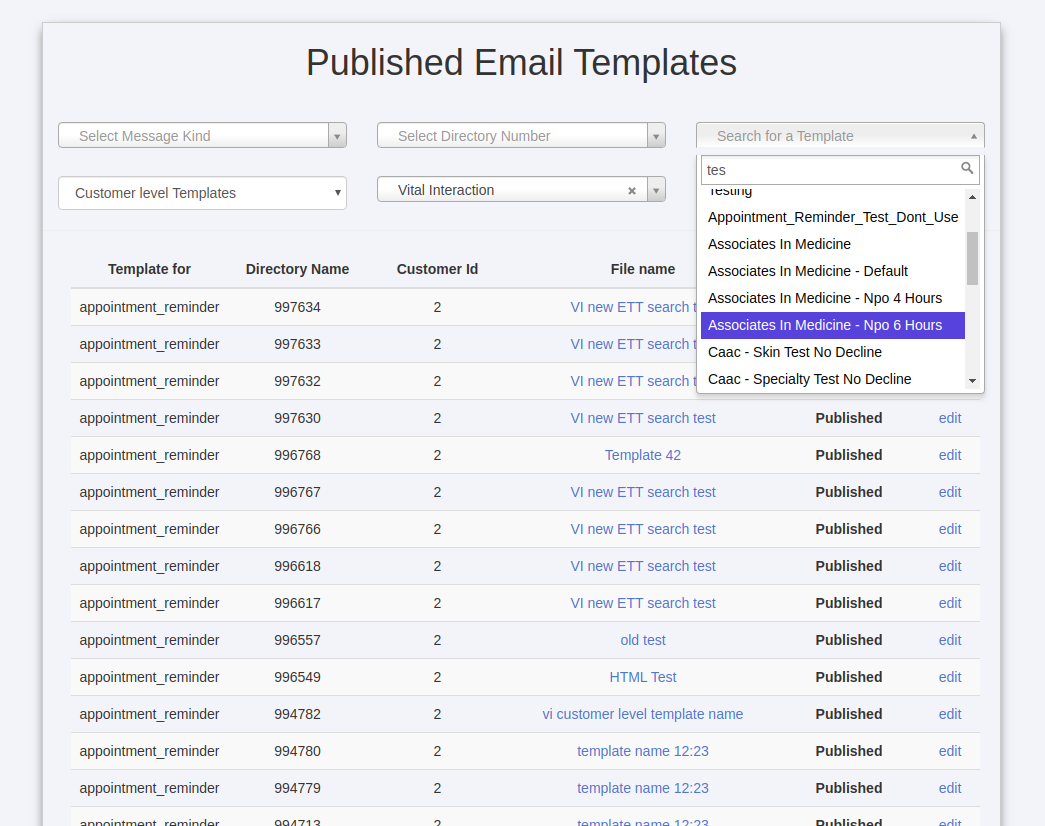1045x826 pixels.
Task: Open VI new ETT search test for 996618
Action: pyautogui.click(x=642, y=566)
